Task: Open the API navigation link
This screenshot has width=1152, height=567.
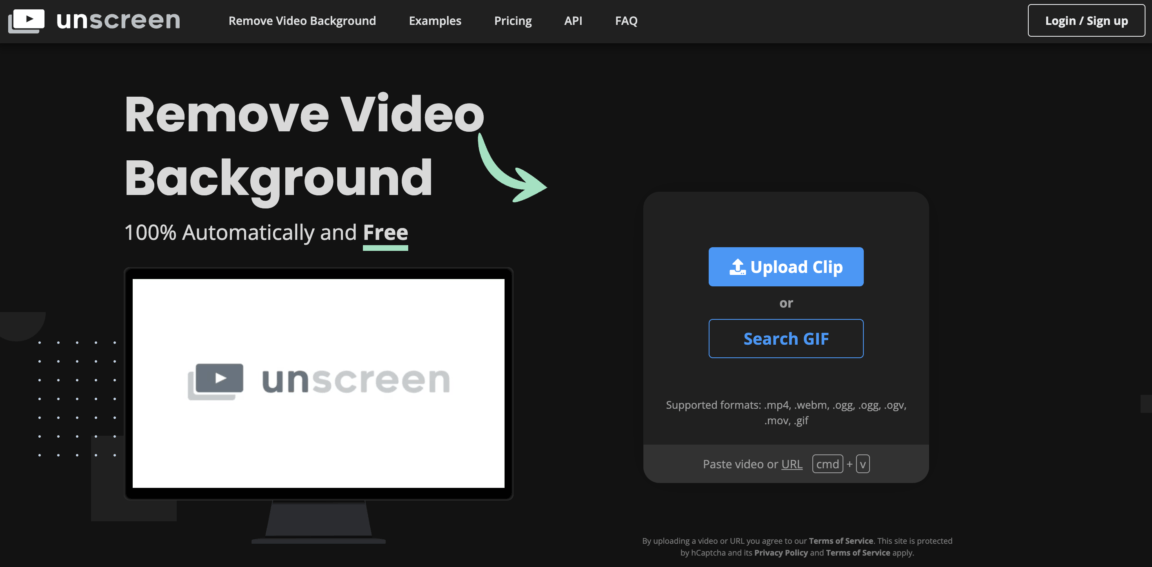Action: click(x=573, y=21)
